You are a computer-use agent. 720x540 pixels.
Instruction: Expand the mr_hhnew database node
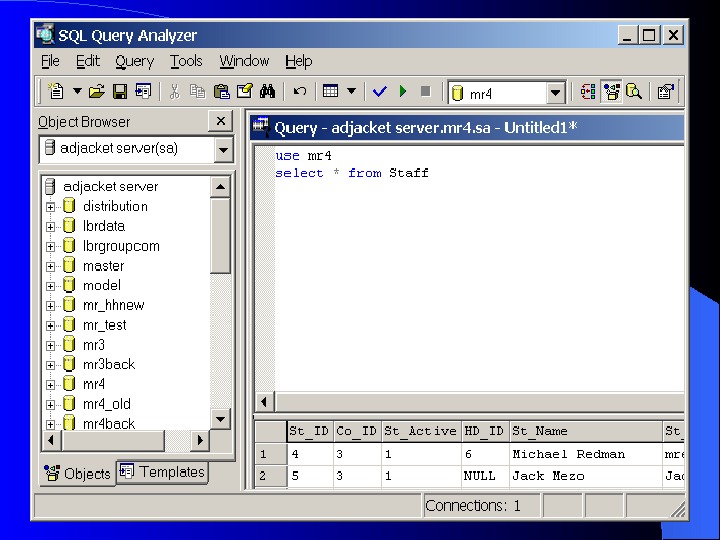[x=51, y=306]
